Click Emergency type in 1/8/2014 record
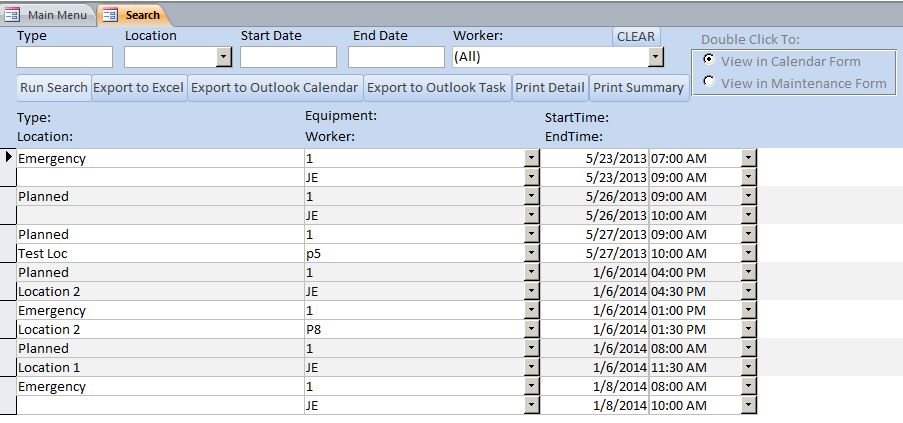Image resolution: width=903 pixels, height=423 pixels. 160,386
